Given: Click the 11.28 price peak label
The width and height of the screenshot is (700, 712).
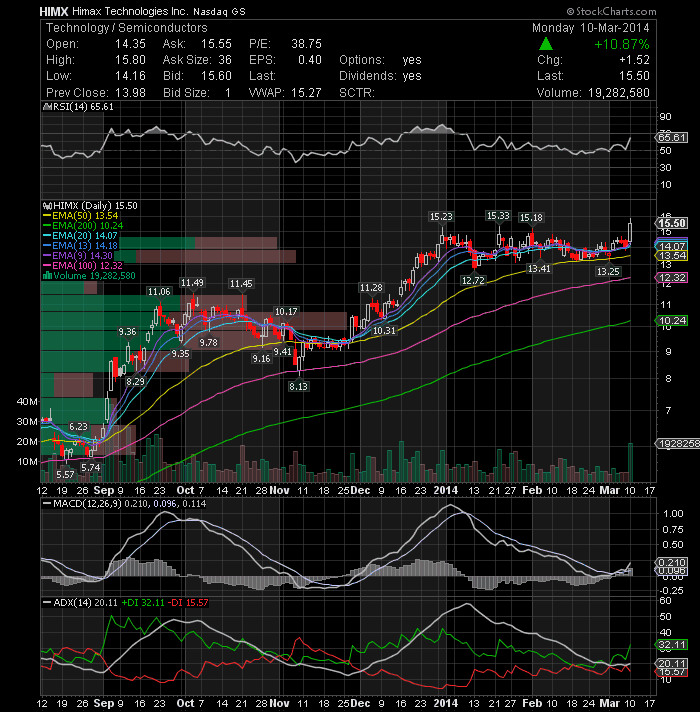Looking at the screenshot, I should click(x=371, y=288).
